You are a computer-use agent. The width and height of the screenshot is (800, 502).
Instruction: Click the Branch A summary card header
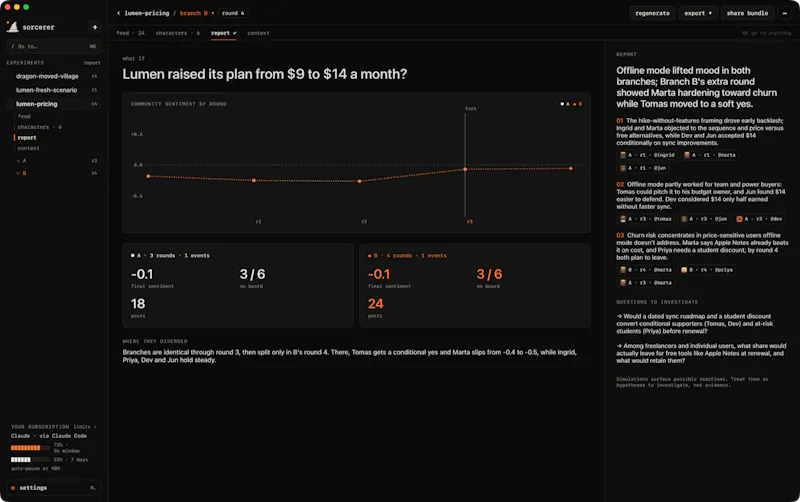(x=170, y=256)
